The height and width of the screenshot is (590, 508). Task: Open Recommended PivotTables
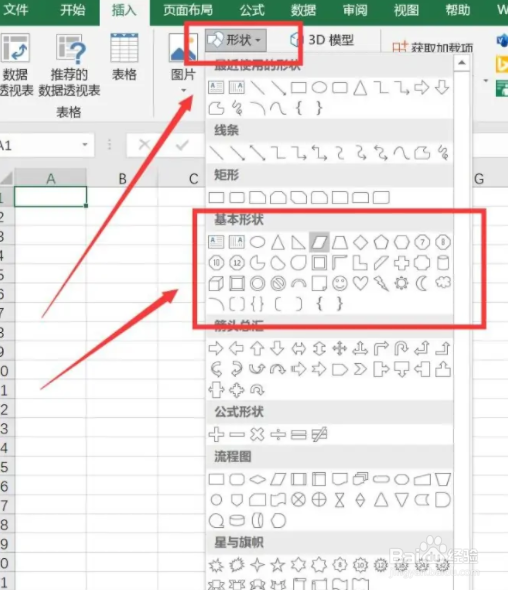pyautogui.click(x=69, y=64)
